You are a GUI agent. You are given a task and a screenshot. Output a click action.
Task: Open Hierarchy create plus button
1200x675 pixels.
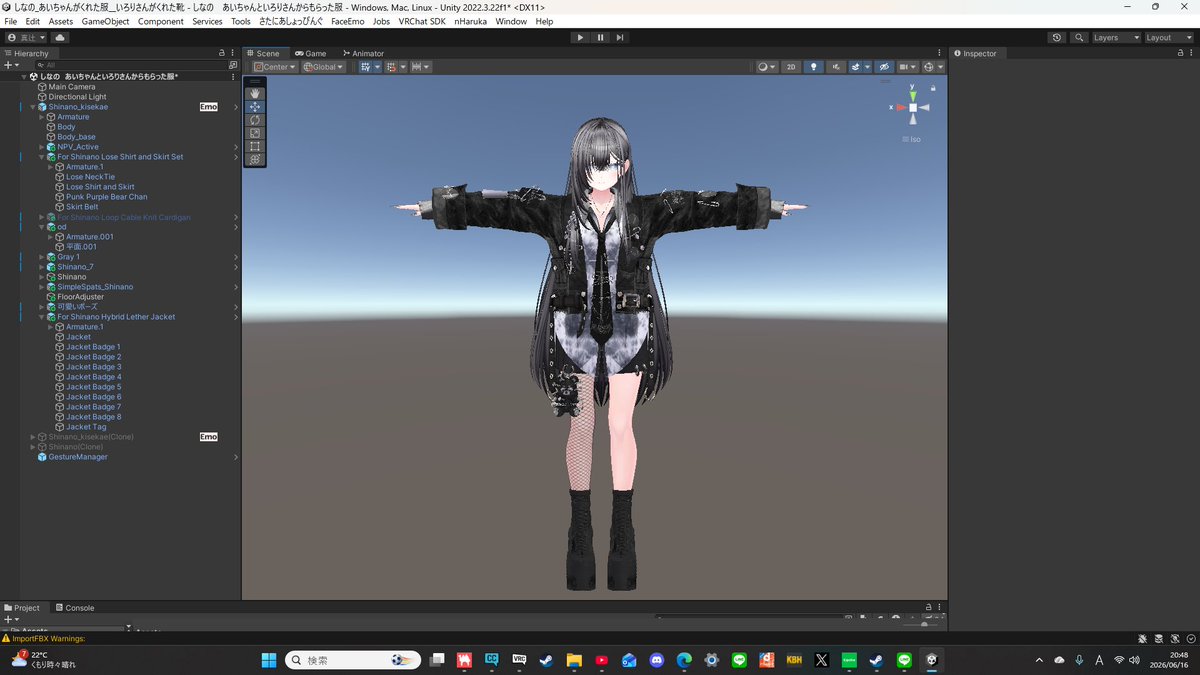pyautogui.click(x=10, y=65)
